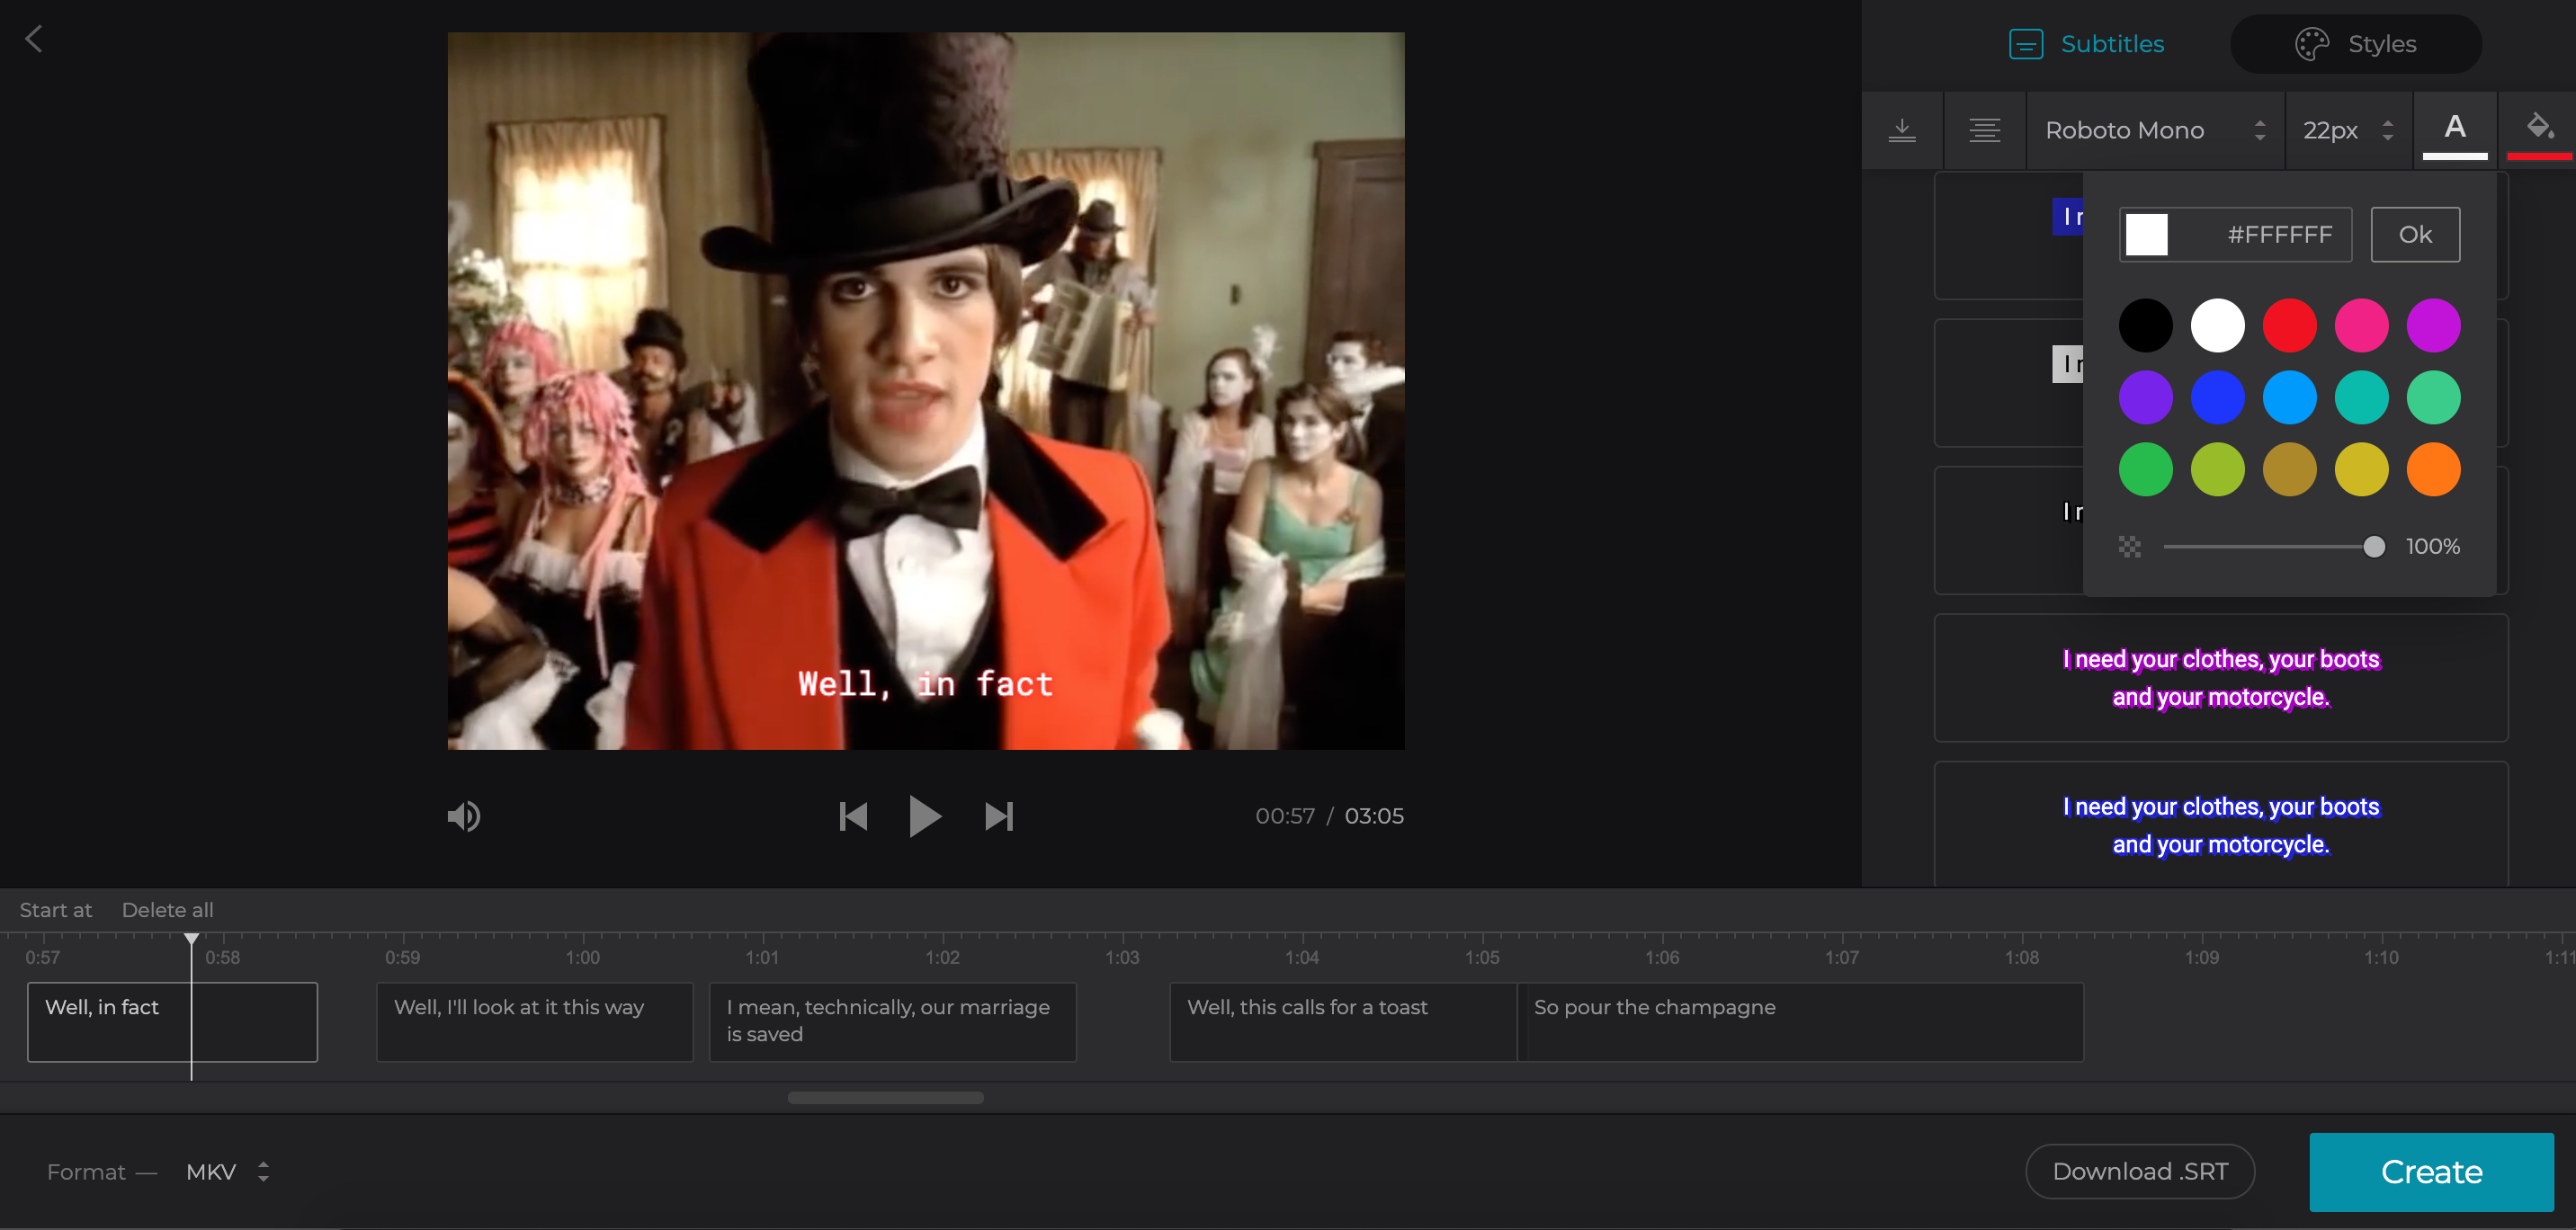The width and height of the screenshot is (2576, 1230).
Task: Click the text alignment icon
Action: 1985,130
